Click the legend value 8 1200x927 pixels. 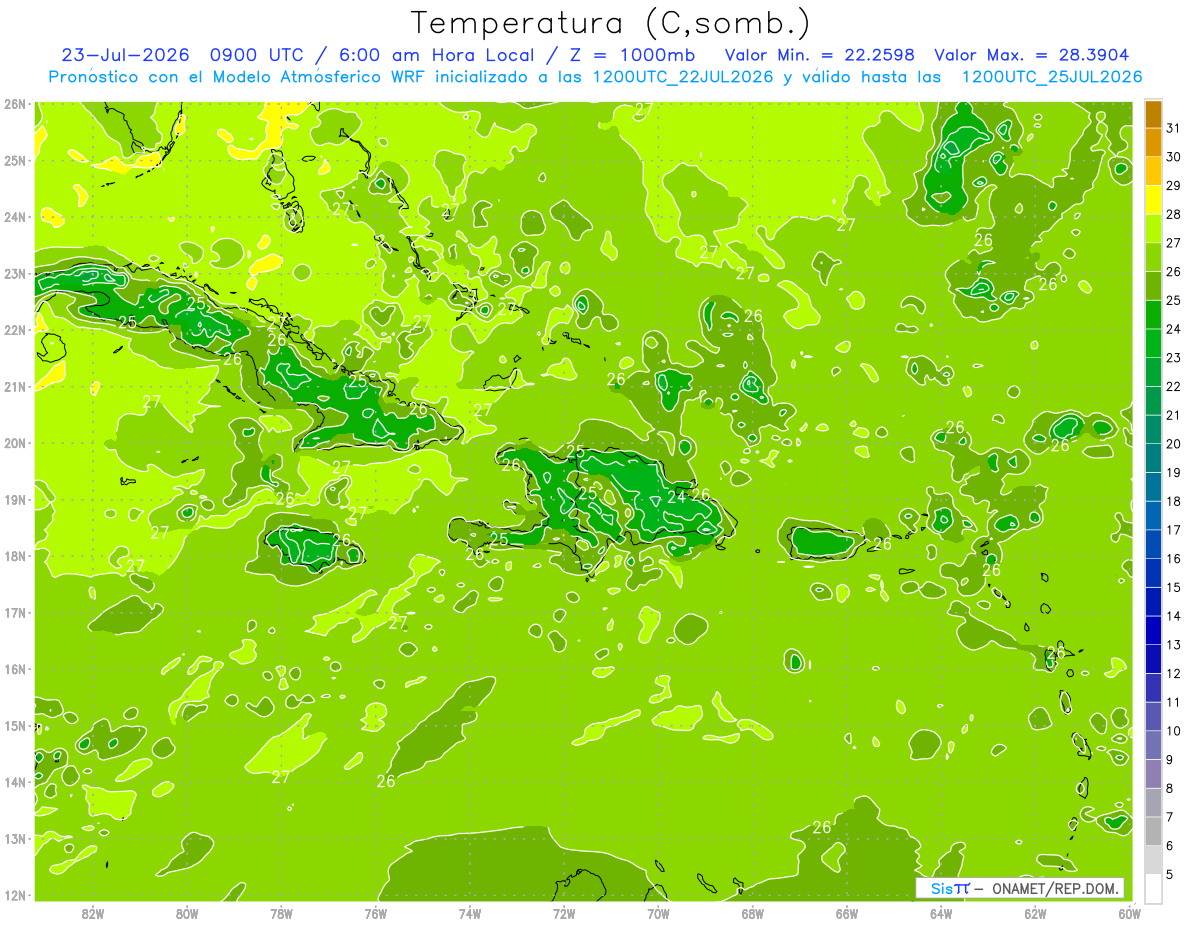[x=1171, y=788]
